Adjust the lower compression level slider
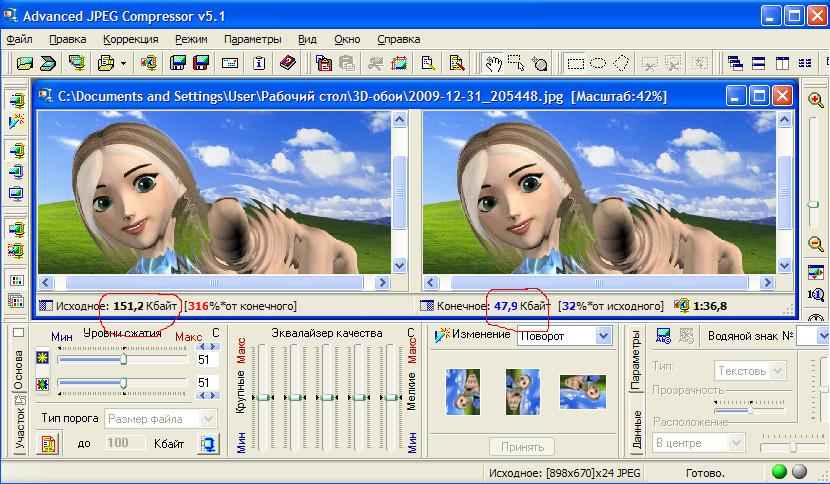 123,382
